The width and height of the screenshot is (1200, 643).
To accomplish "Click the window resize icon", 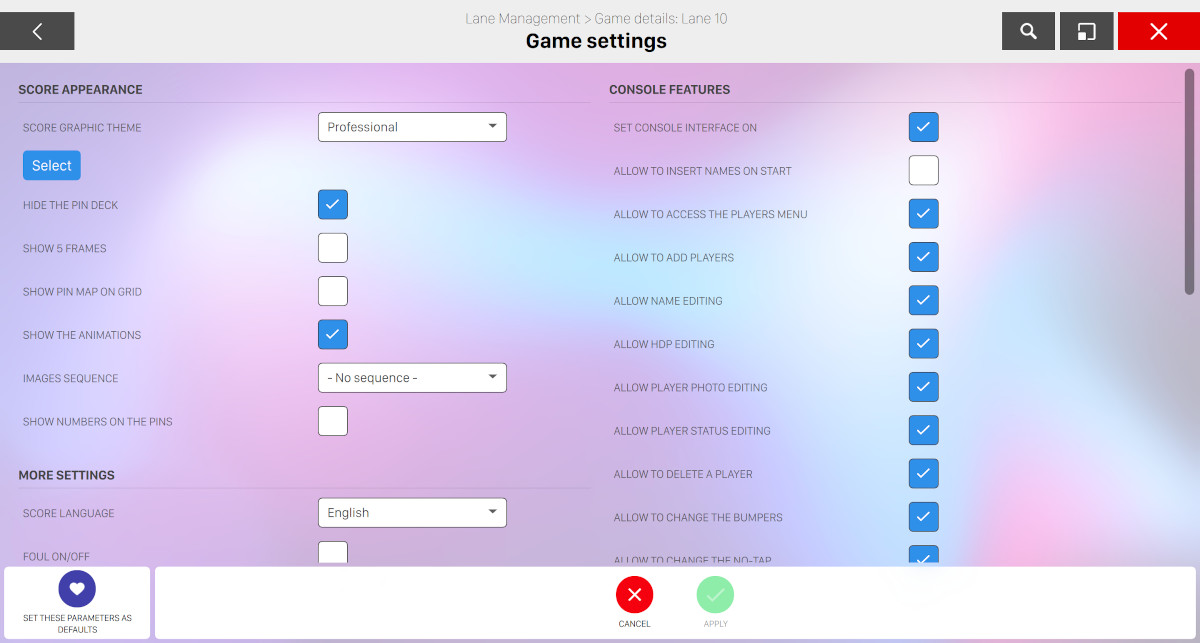I will coord(1086,31).
